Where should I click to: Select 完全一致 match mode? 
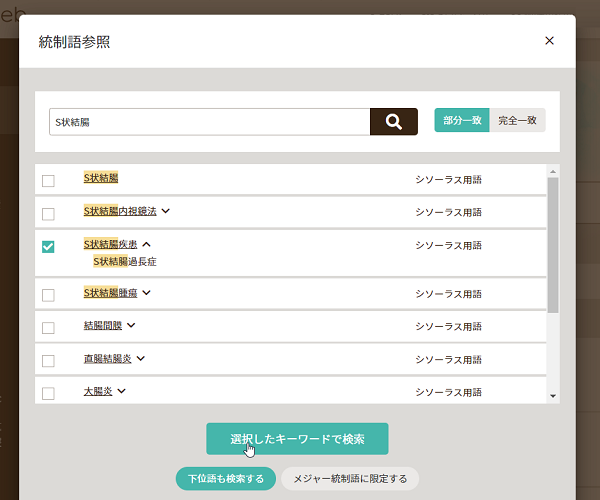pos(517,120)
